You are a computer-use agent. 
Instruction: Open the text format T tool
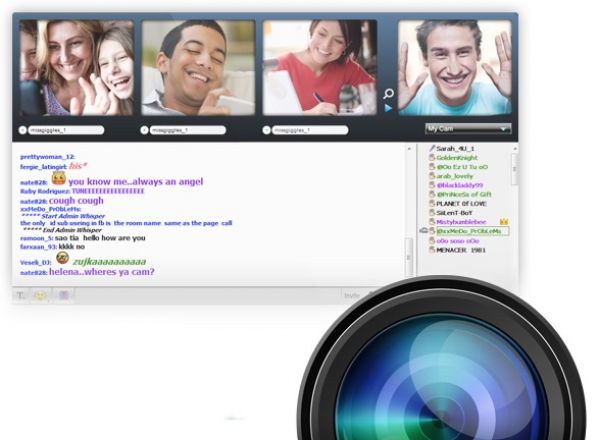pos(20,295)
